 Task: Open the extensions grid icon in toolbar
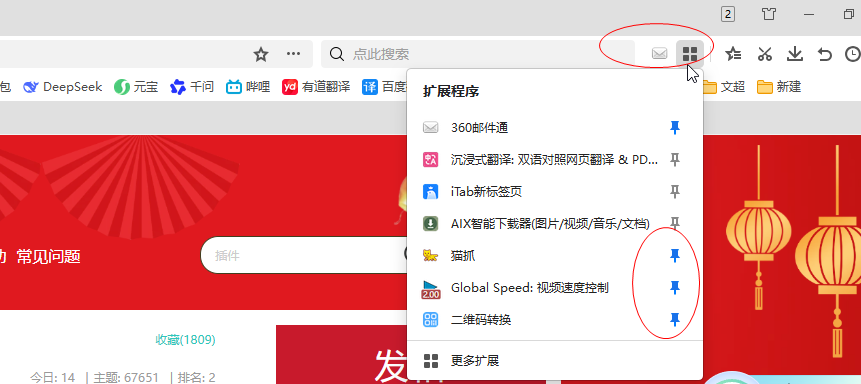pos(690,54)
